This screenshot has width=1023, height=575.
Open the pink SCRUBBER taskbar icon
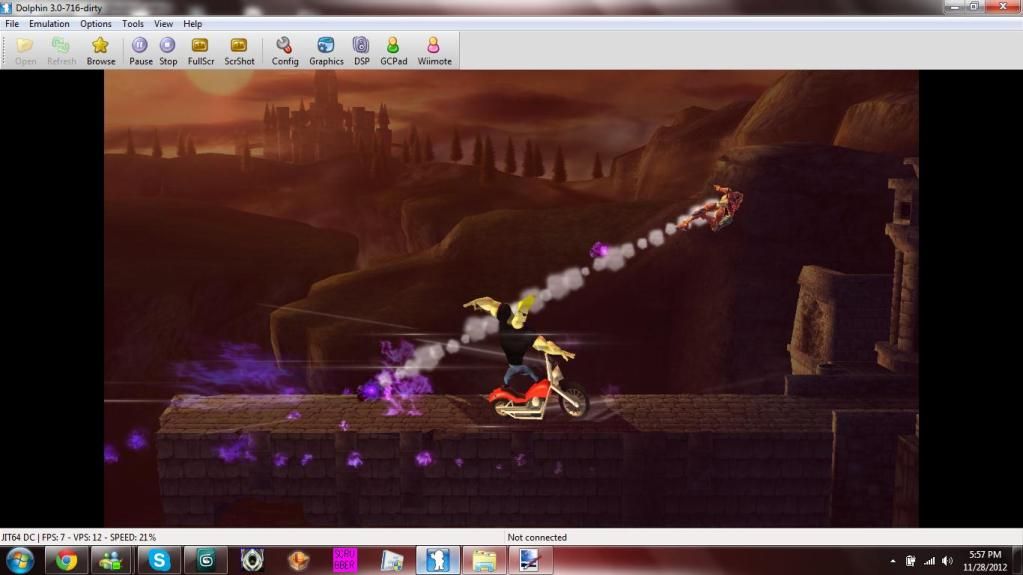pos(345,561)
